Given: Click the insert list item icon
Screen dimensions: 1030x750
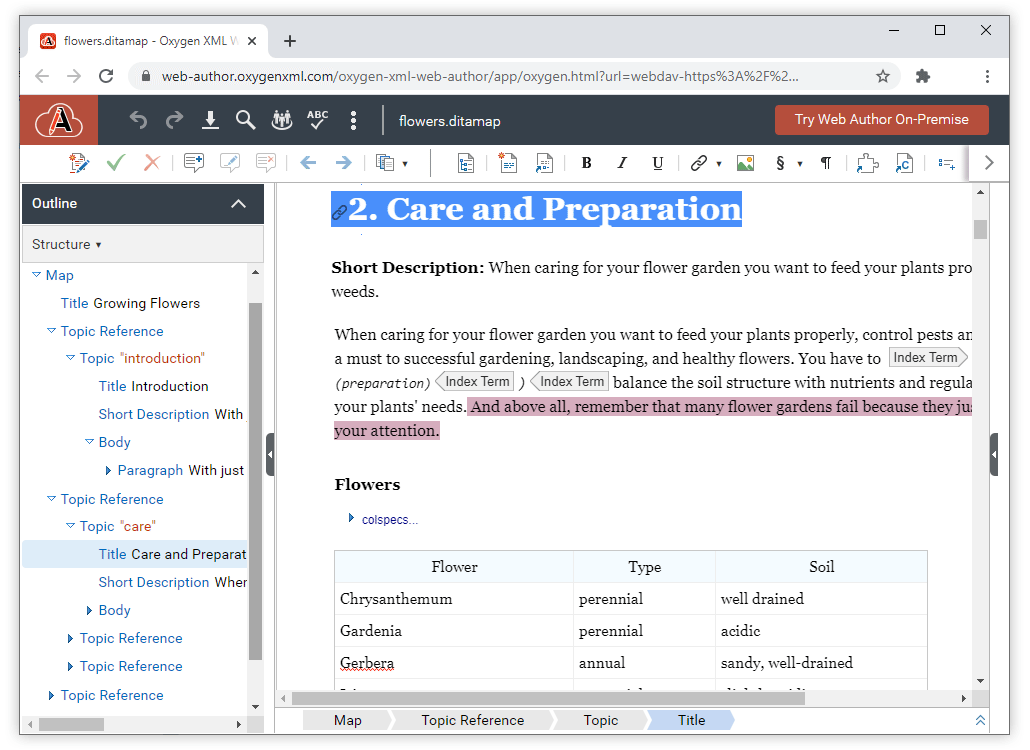Looking at the screenshot, I should click(947, 163).
